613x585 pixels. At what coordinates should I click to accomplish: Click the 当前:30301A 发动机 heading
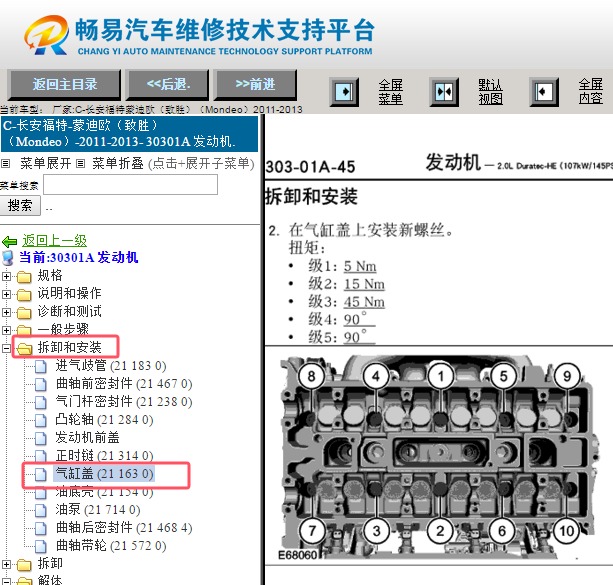click(x=78, y=258)
